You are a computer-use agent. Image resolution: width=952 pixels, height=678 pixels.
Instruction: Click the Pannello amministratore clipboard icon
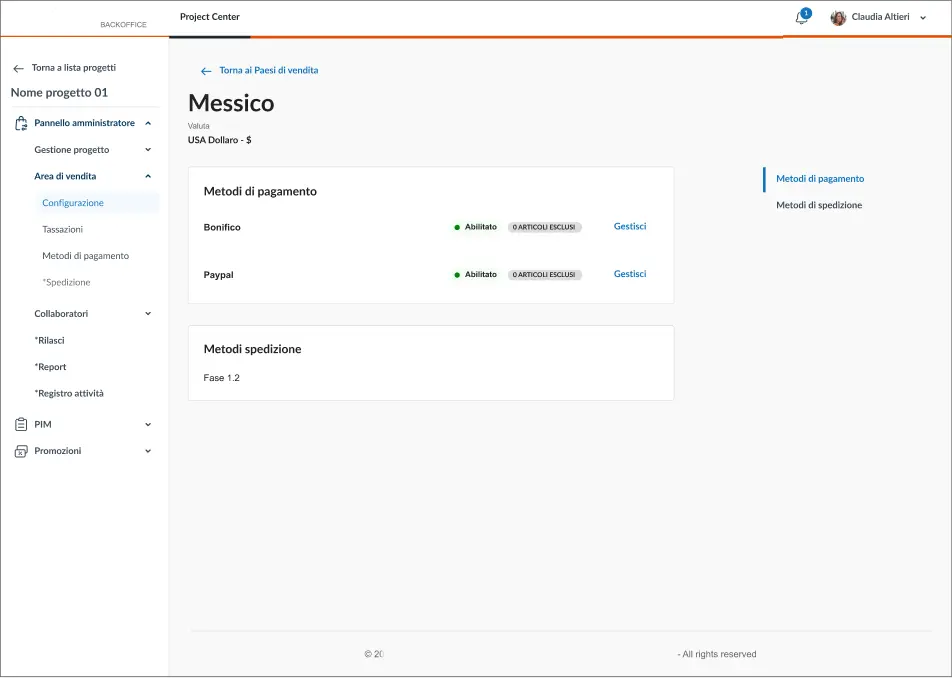(21, 124)
